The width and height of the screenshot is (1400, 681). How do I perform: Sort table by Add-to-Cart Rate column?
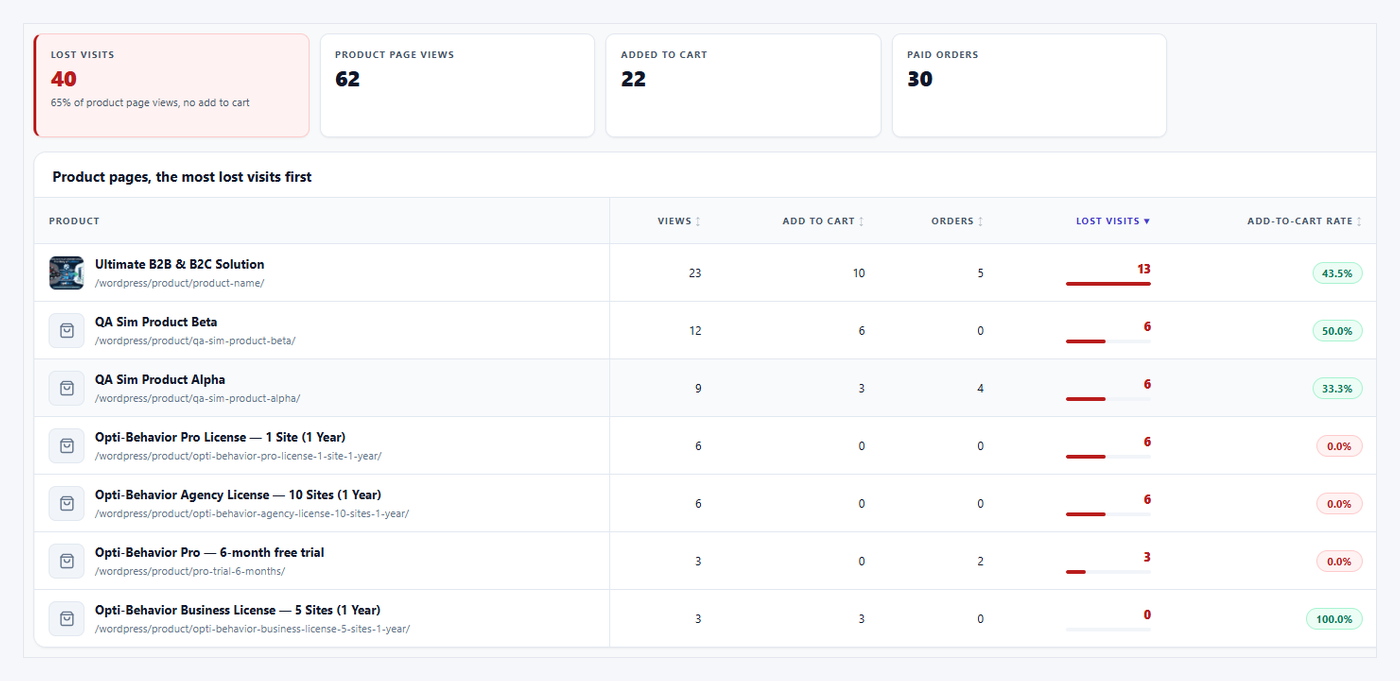pos(1304,221)
